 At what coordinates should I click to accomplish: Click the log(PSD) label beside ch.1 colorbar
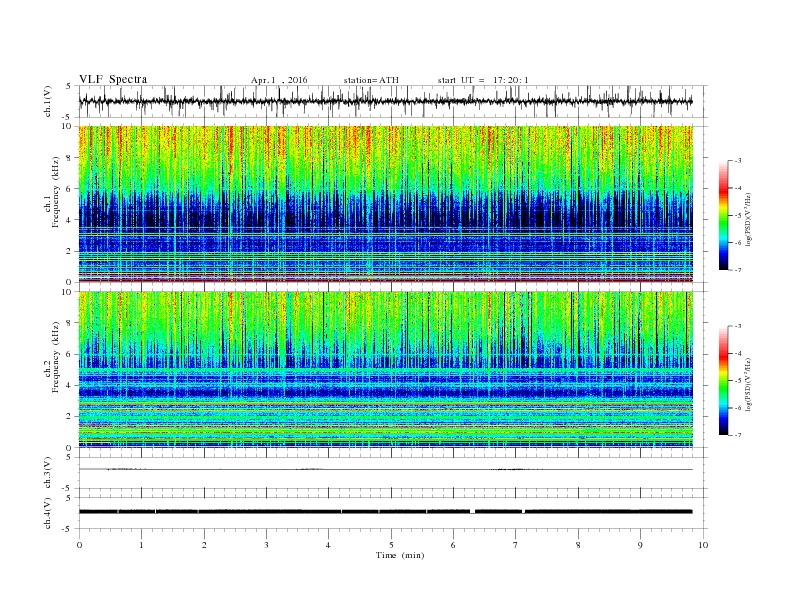click(x=748, y=219)
